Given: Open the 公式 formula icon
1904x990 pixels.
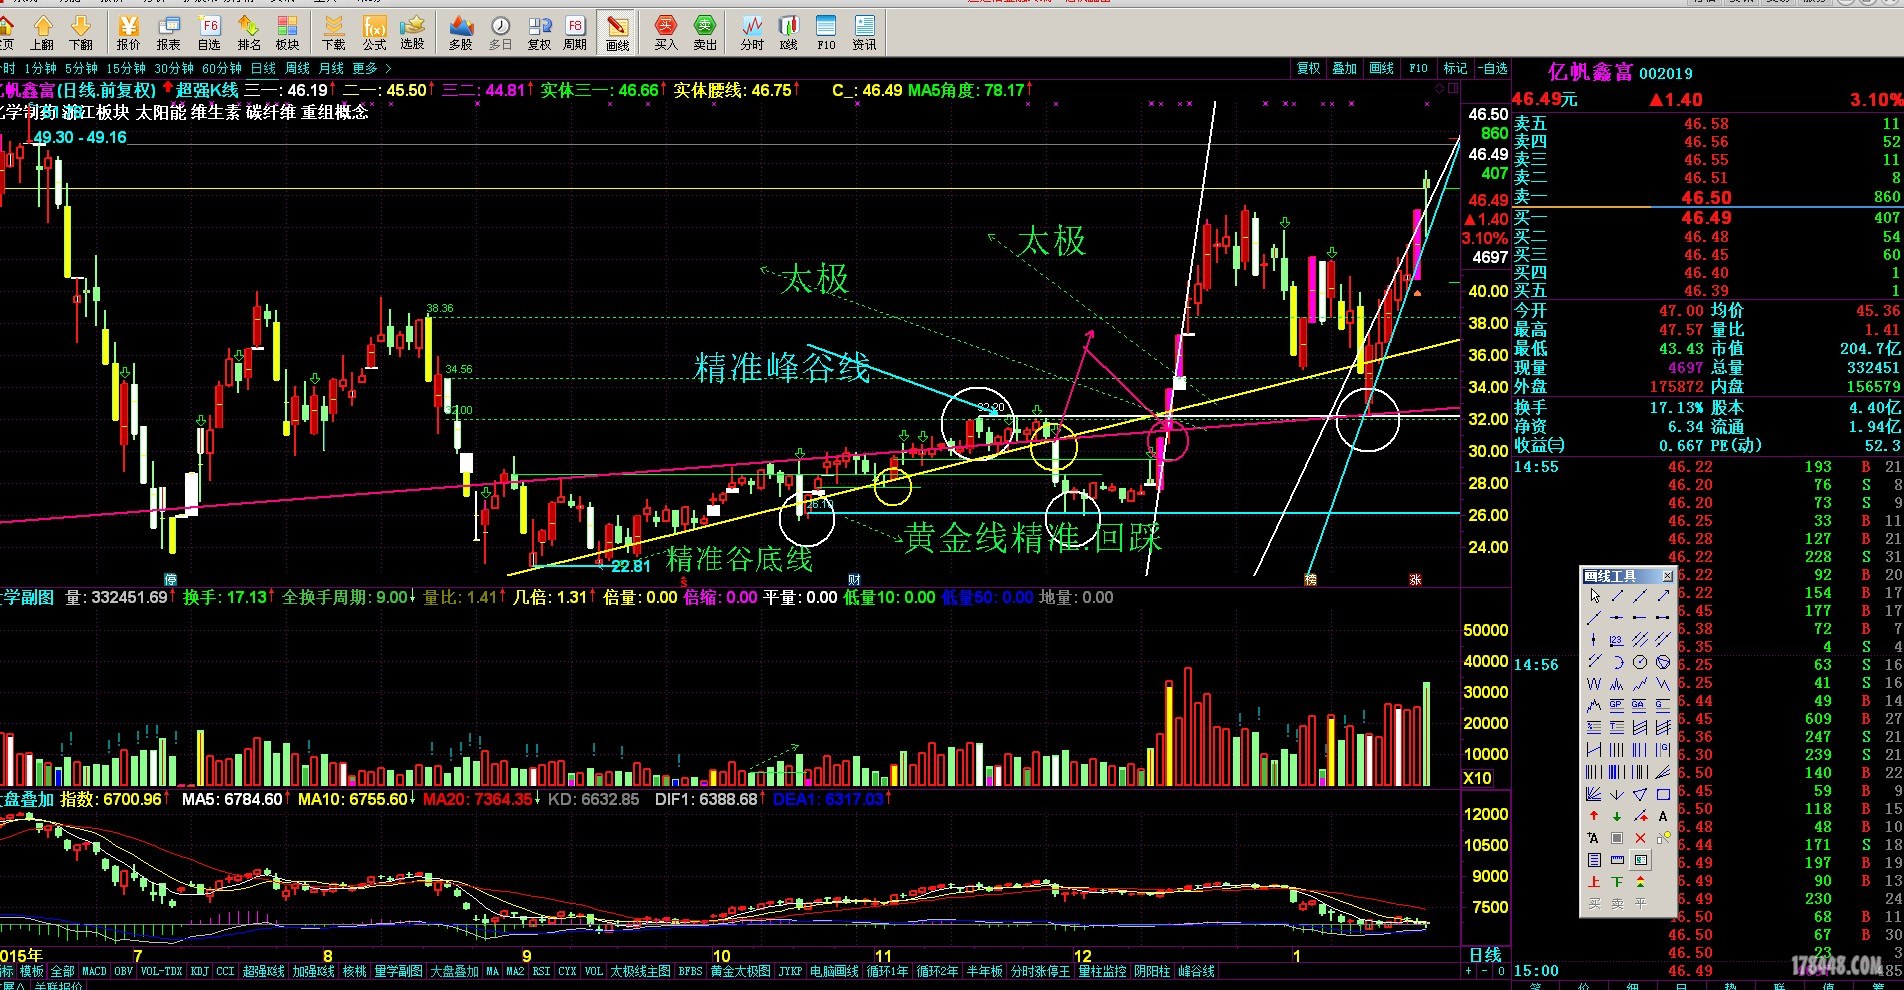Looking at the screenshot, I should [374, 33].
